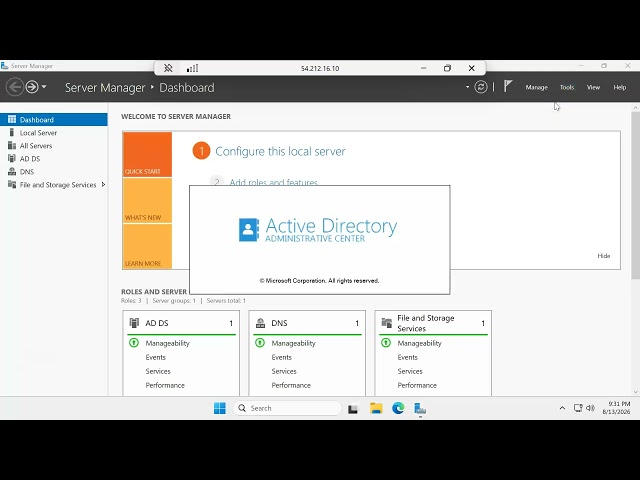Image resolution: width=640 pixels, height=480 pixels.
Task: Open the Windows Start menu
Action: click(x=220, y=408)
